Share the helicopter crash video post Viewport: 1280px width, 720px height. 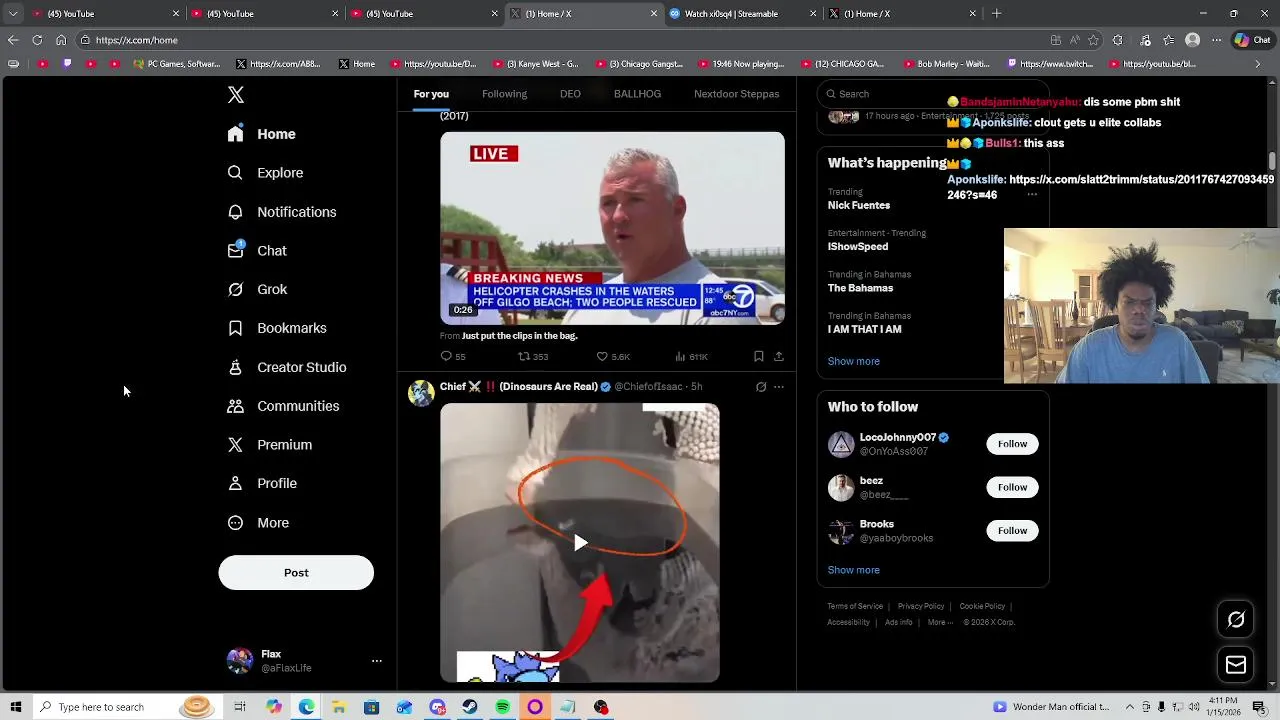779,356
